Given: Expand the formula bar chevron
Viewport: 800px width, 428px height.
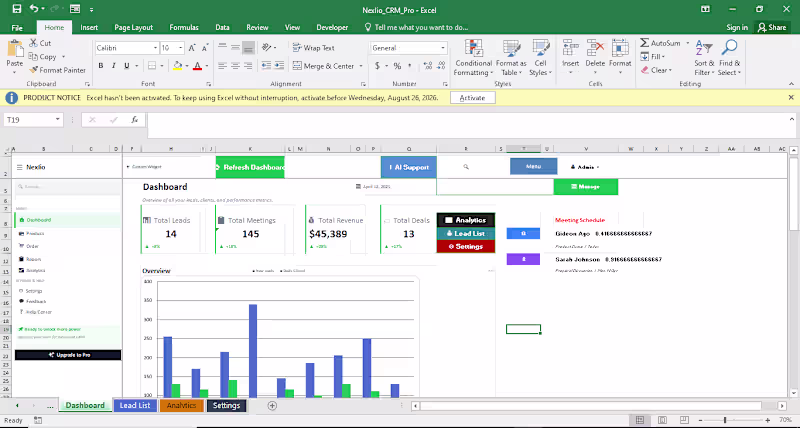Looking at the screenshot, I should 791,119.
